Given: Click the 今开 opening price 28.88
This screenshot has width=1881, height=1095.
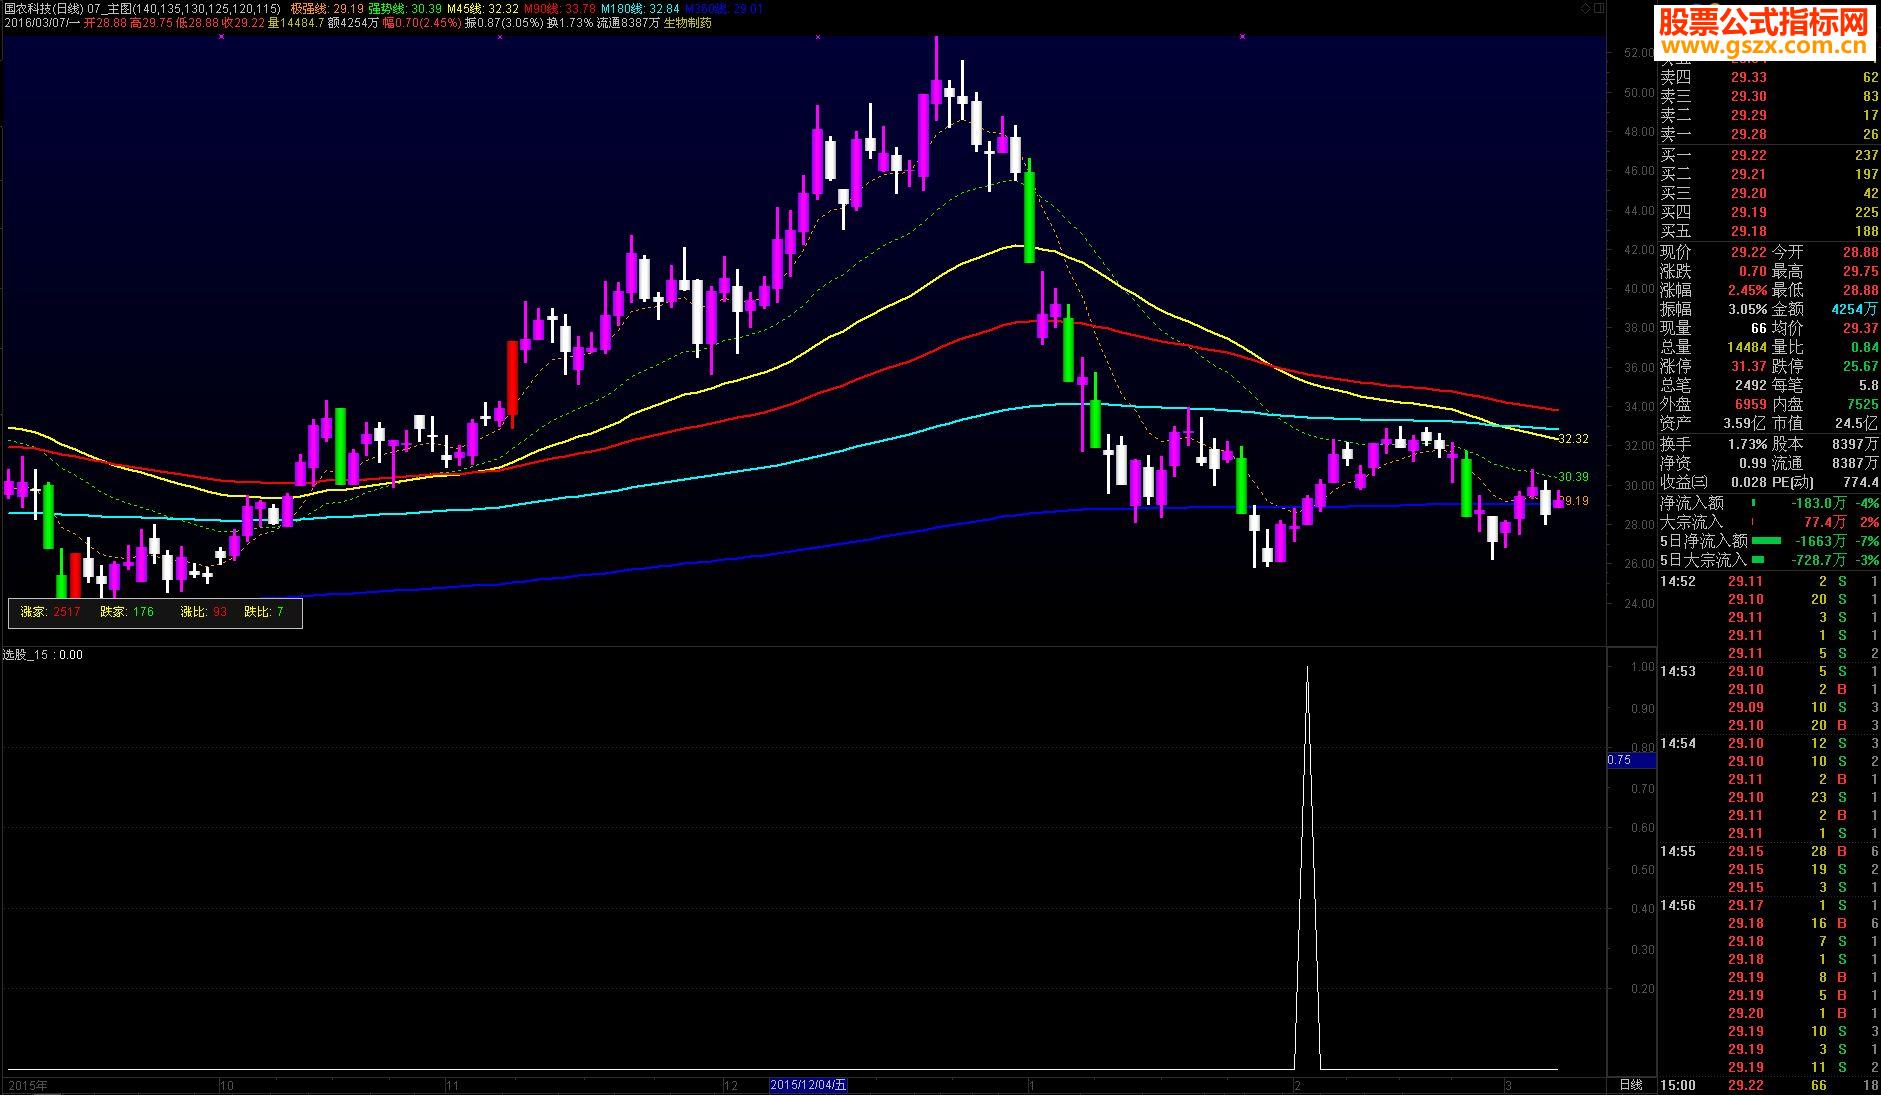Looking at the screenshot, I should pyautogui.click(x=1861, y=252).
